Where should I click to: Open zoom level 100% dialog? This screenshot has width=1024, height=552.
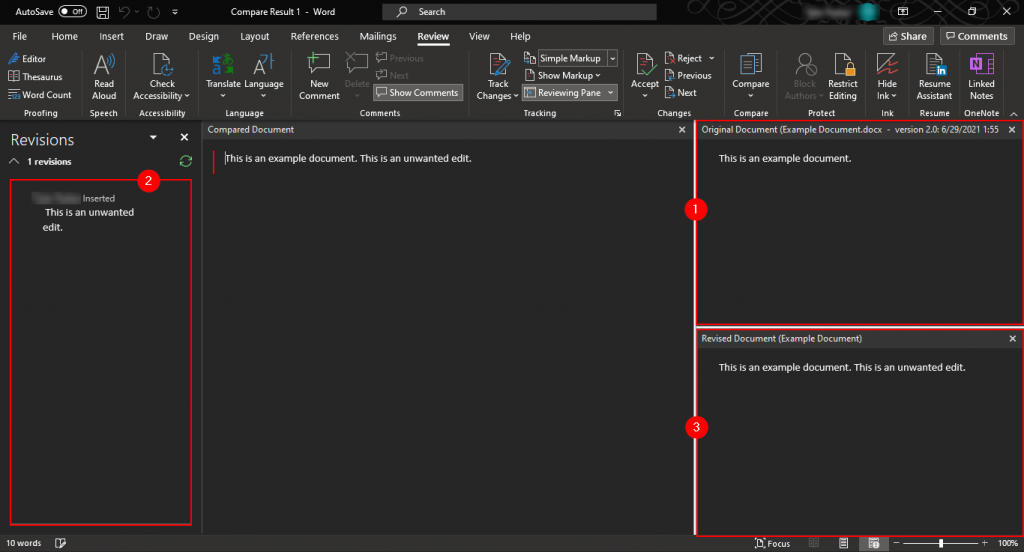click(x=1008, y=544)
